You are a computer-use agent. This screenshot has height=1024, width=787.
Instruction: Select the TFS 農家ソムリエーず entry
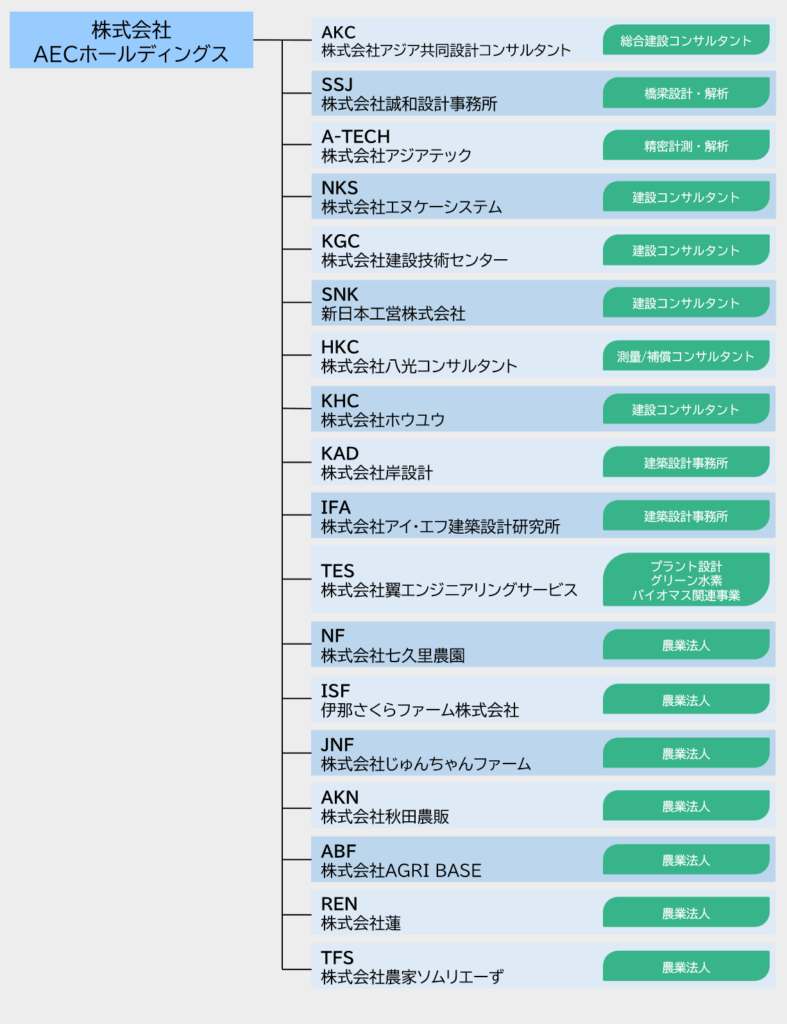pyautogui.click(x=411, y=967)
